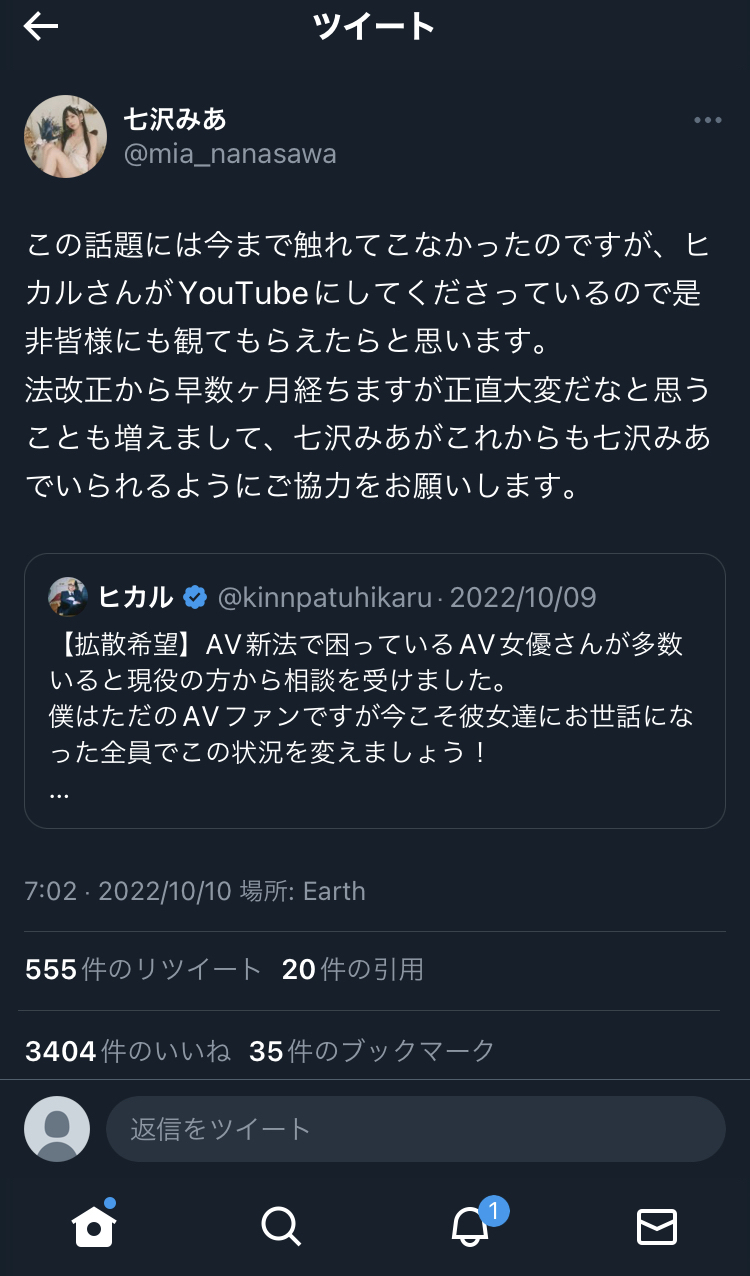View the 20 quote tweets
Viewport: 750px width, 1276px height.
[352, 969]
